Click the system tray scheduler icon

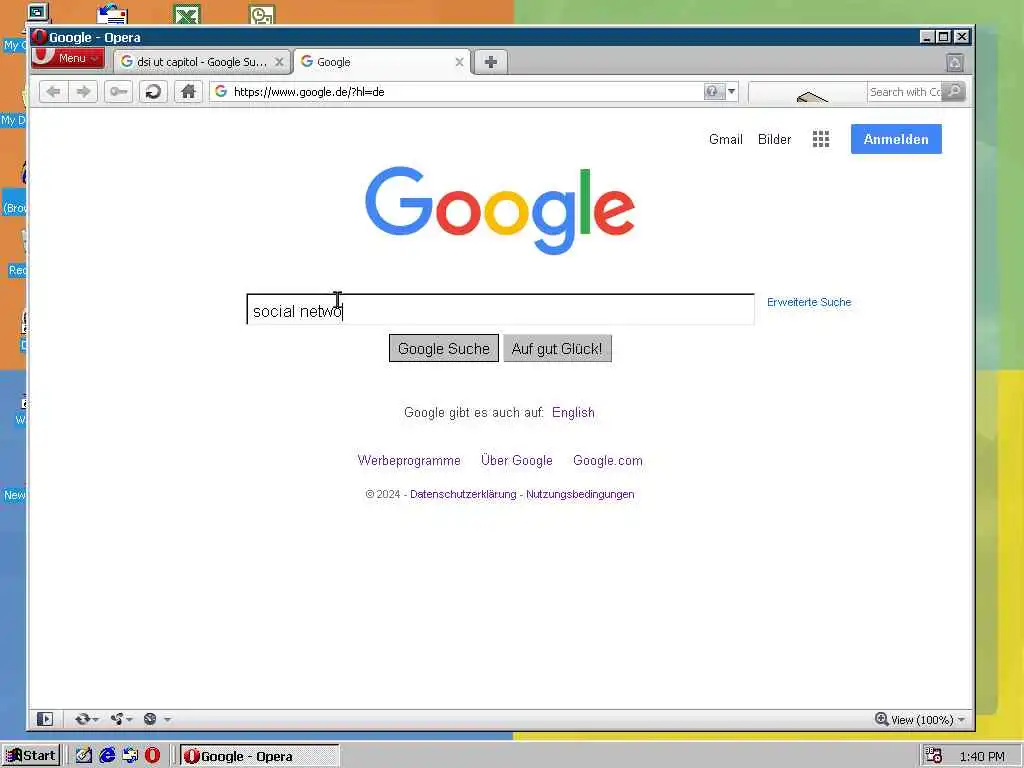[x=933, y=756]
